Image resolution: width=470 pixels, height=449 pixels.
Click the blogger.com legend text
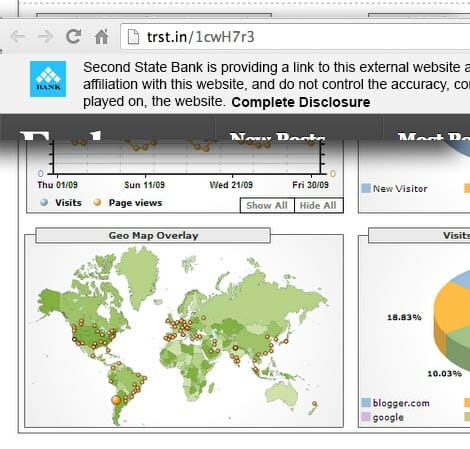[x=401, y=403]
